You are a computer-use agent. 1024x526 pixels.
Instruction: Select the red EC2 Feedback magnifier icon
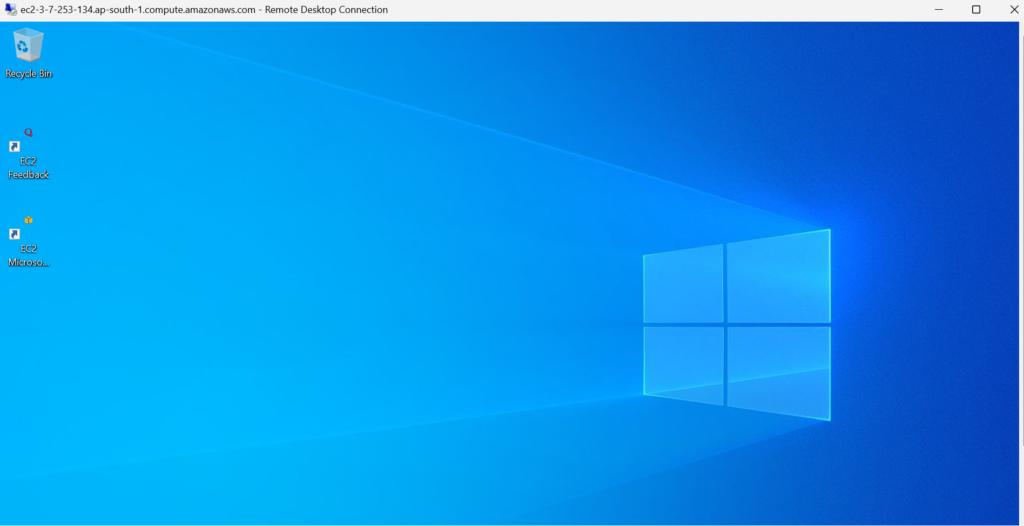(x=28, y=132)
